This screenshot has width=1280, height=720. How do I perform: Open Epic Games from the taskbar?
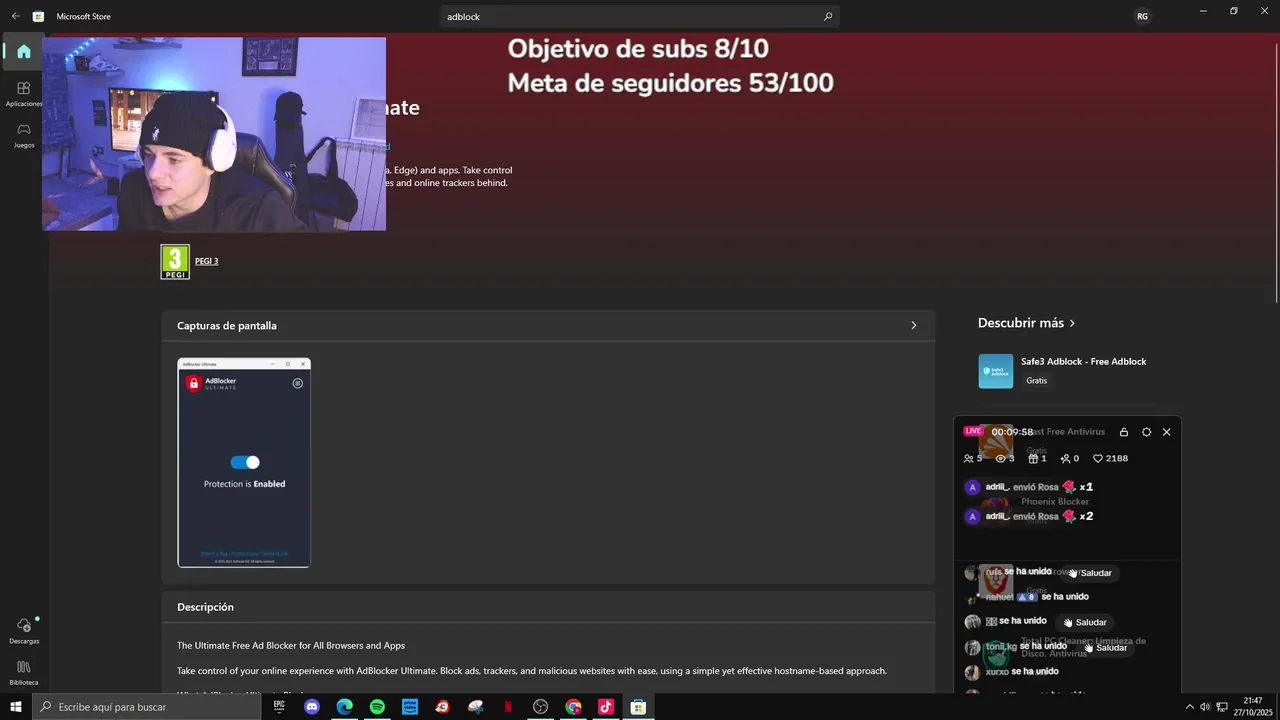pos(279,707)
